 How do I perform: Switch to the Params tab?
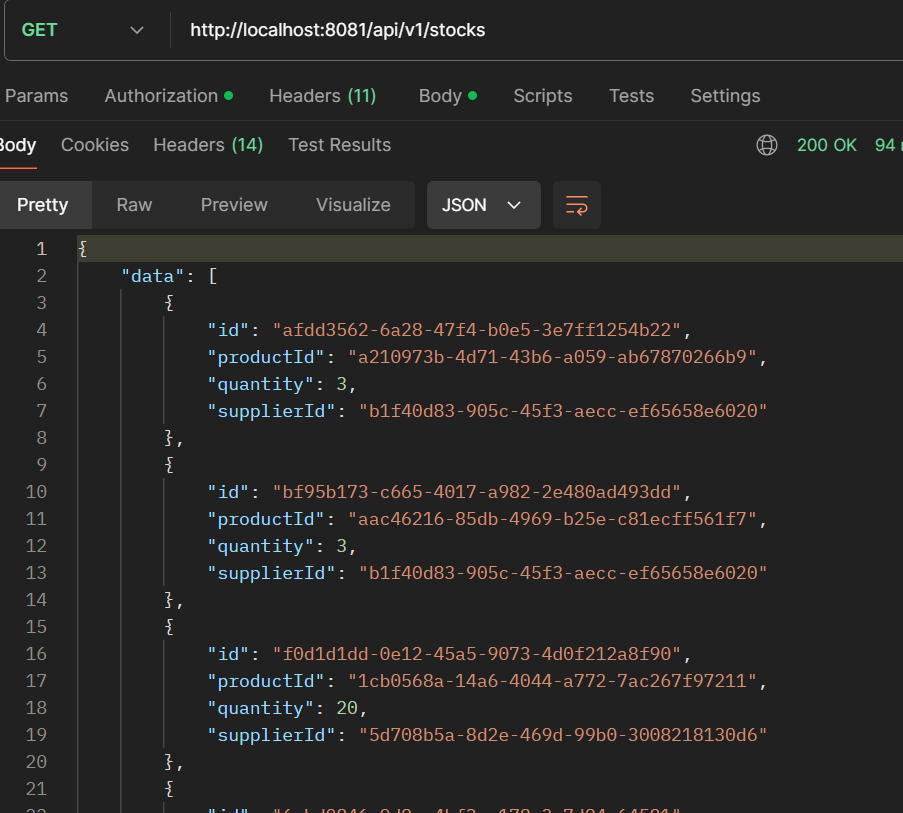[36, 96]
